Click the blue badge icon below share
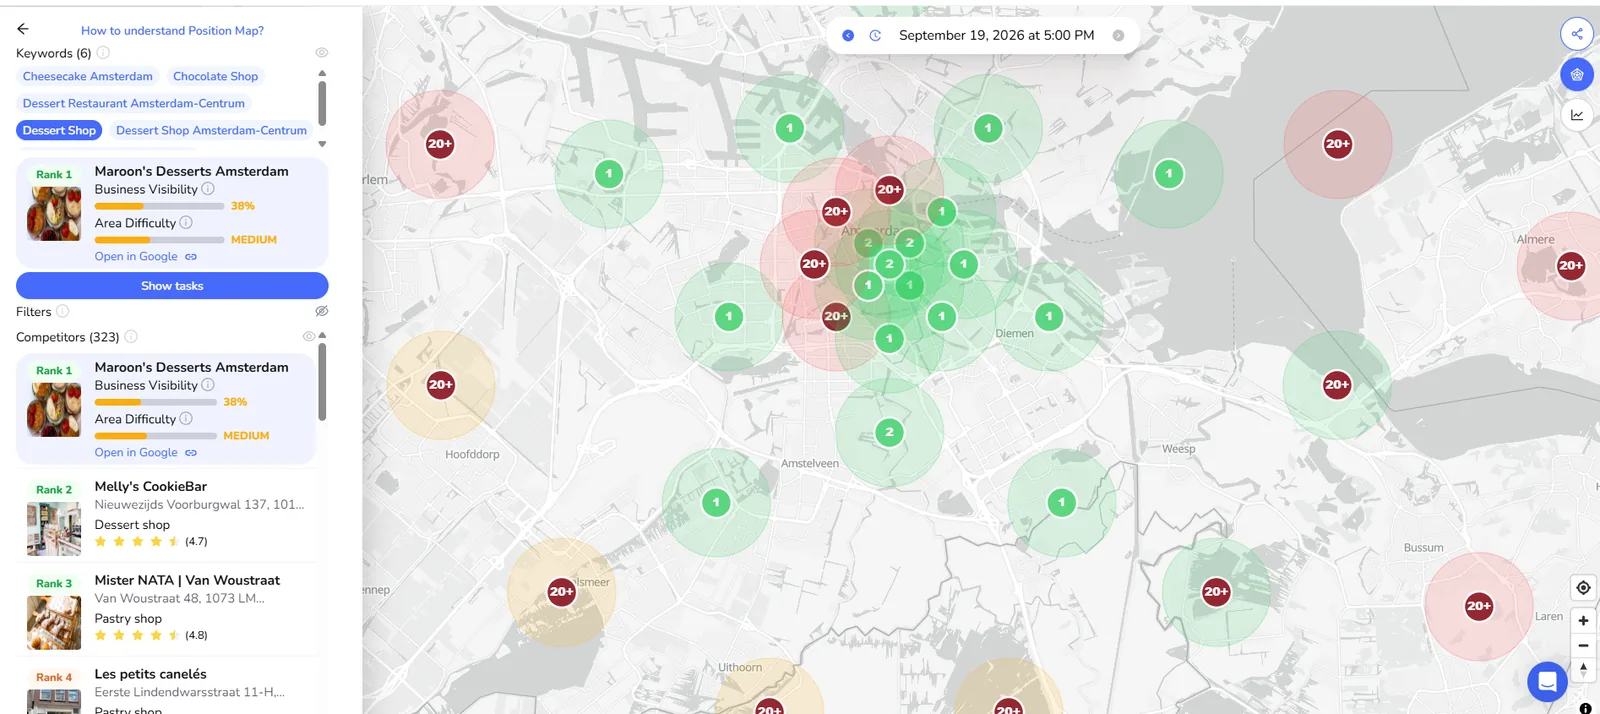 (x=1577, y=74)
